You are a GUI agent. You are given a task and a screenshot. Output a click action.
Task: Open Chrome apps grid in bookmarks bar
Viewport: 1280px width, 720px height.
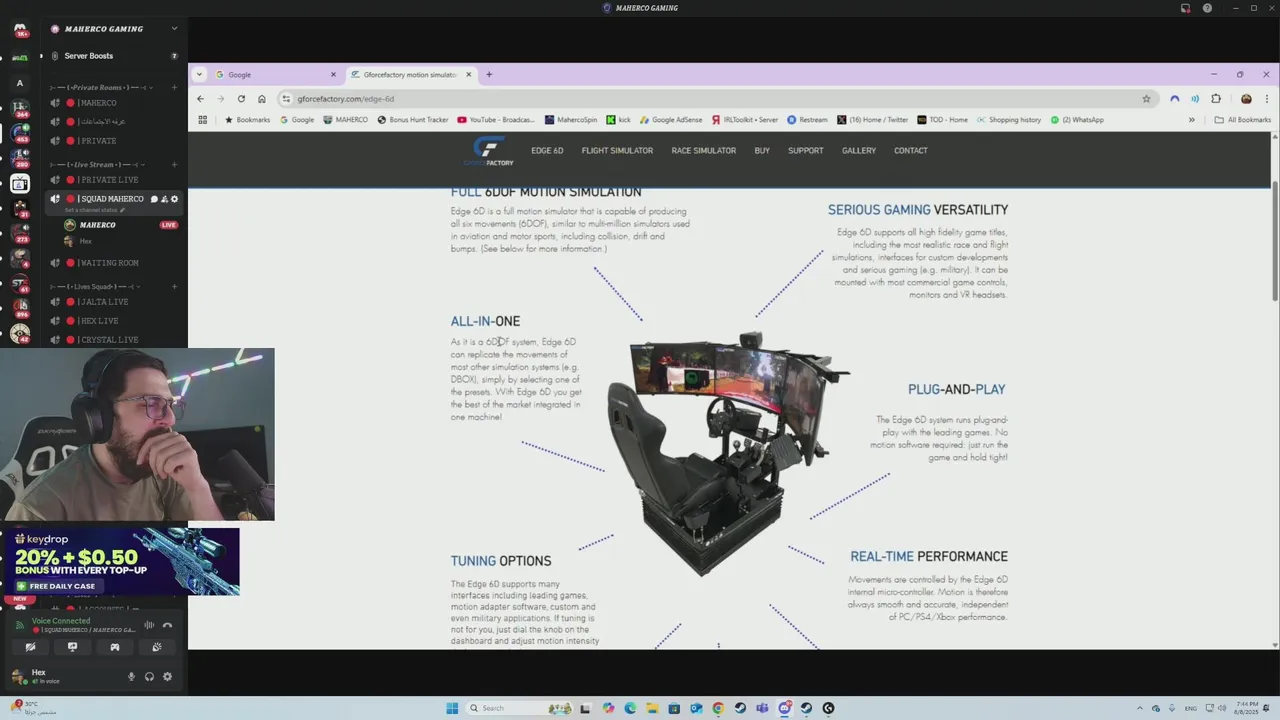pyautogui.click(x=202, y=120)
